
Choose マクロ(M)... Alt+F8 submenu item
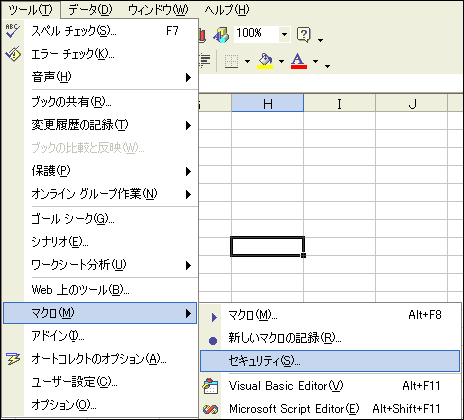pyautogui.click(x=330, y=315)
